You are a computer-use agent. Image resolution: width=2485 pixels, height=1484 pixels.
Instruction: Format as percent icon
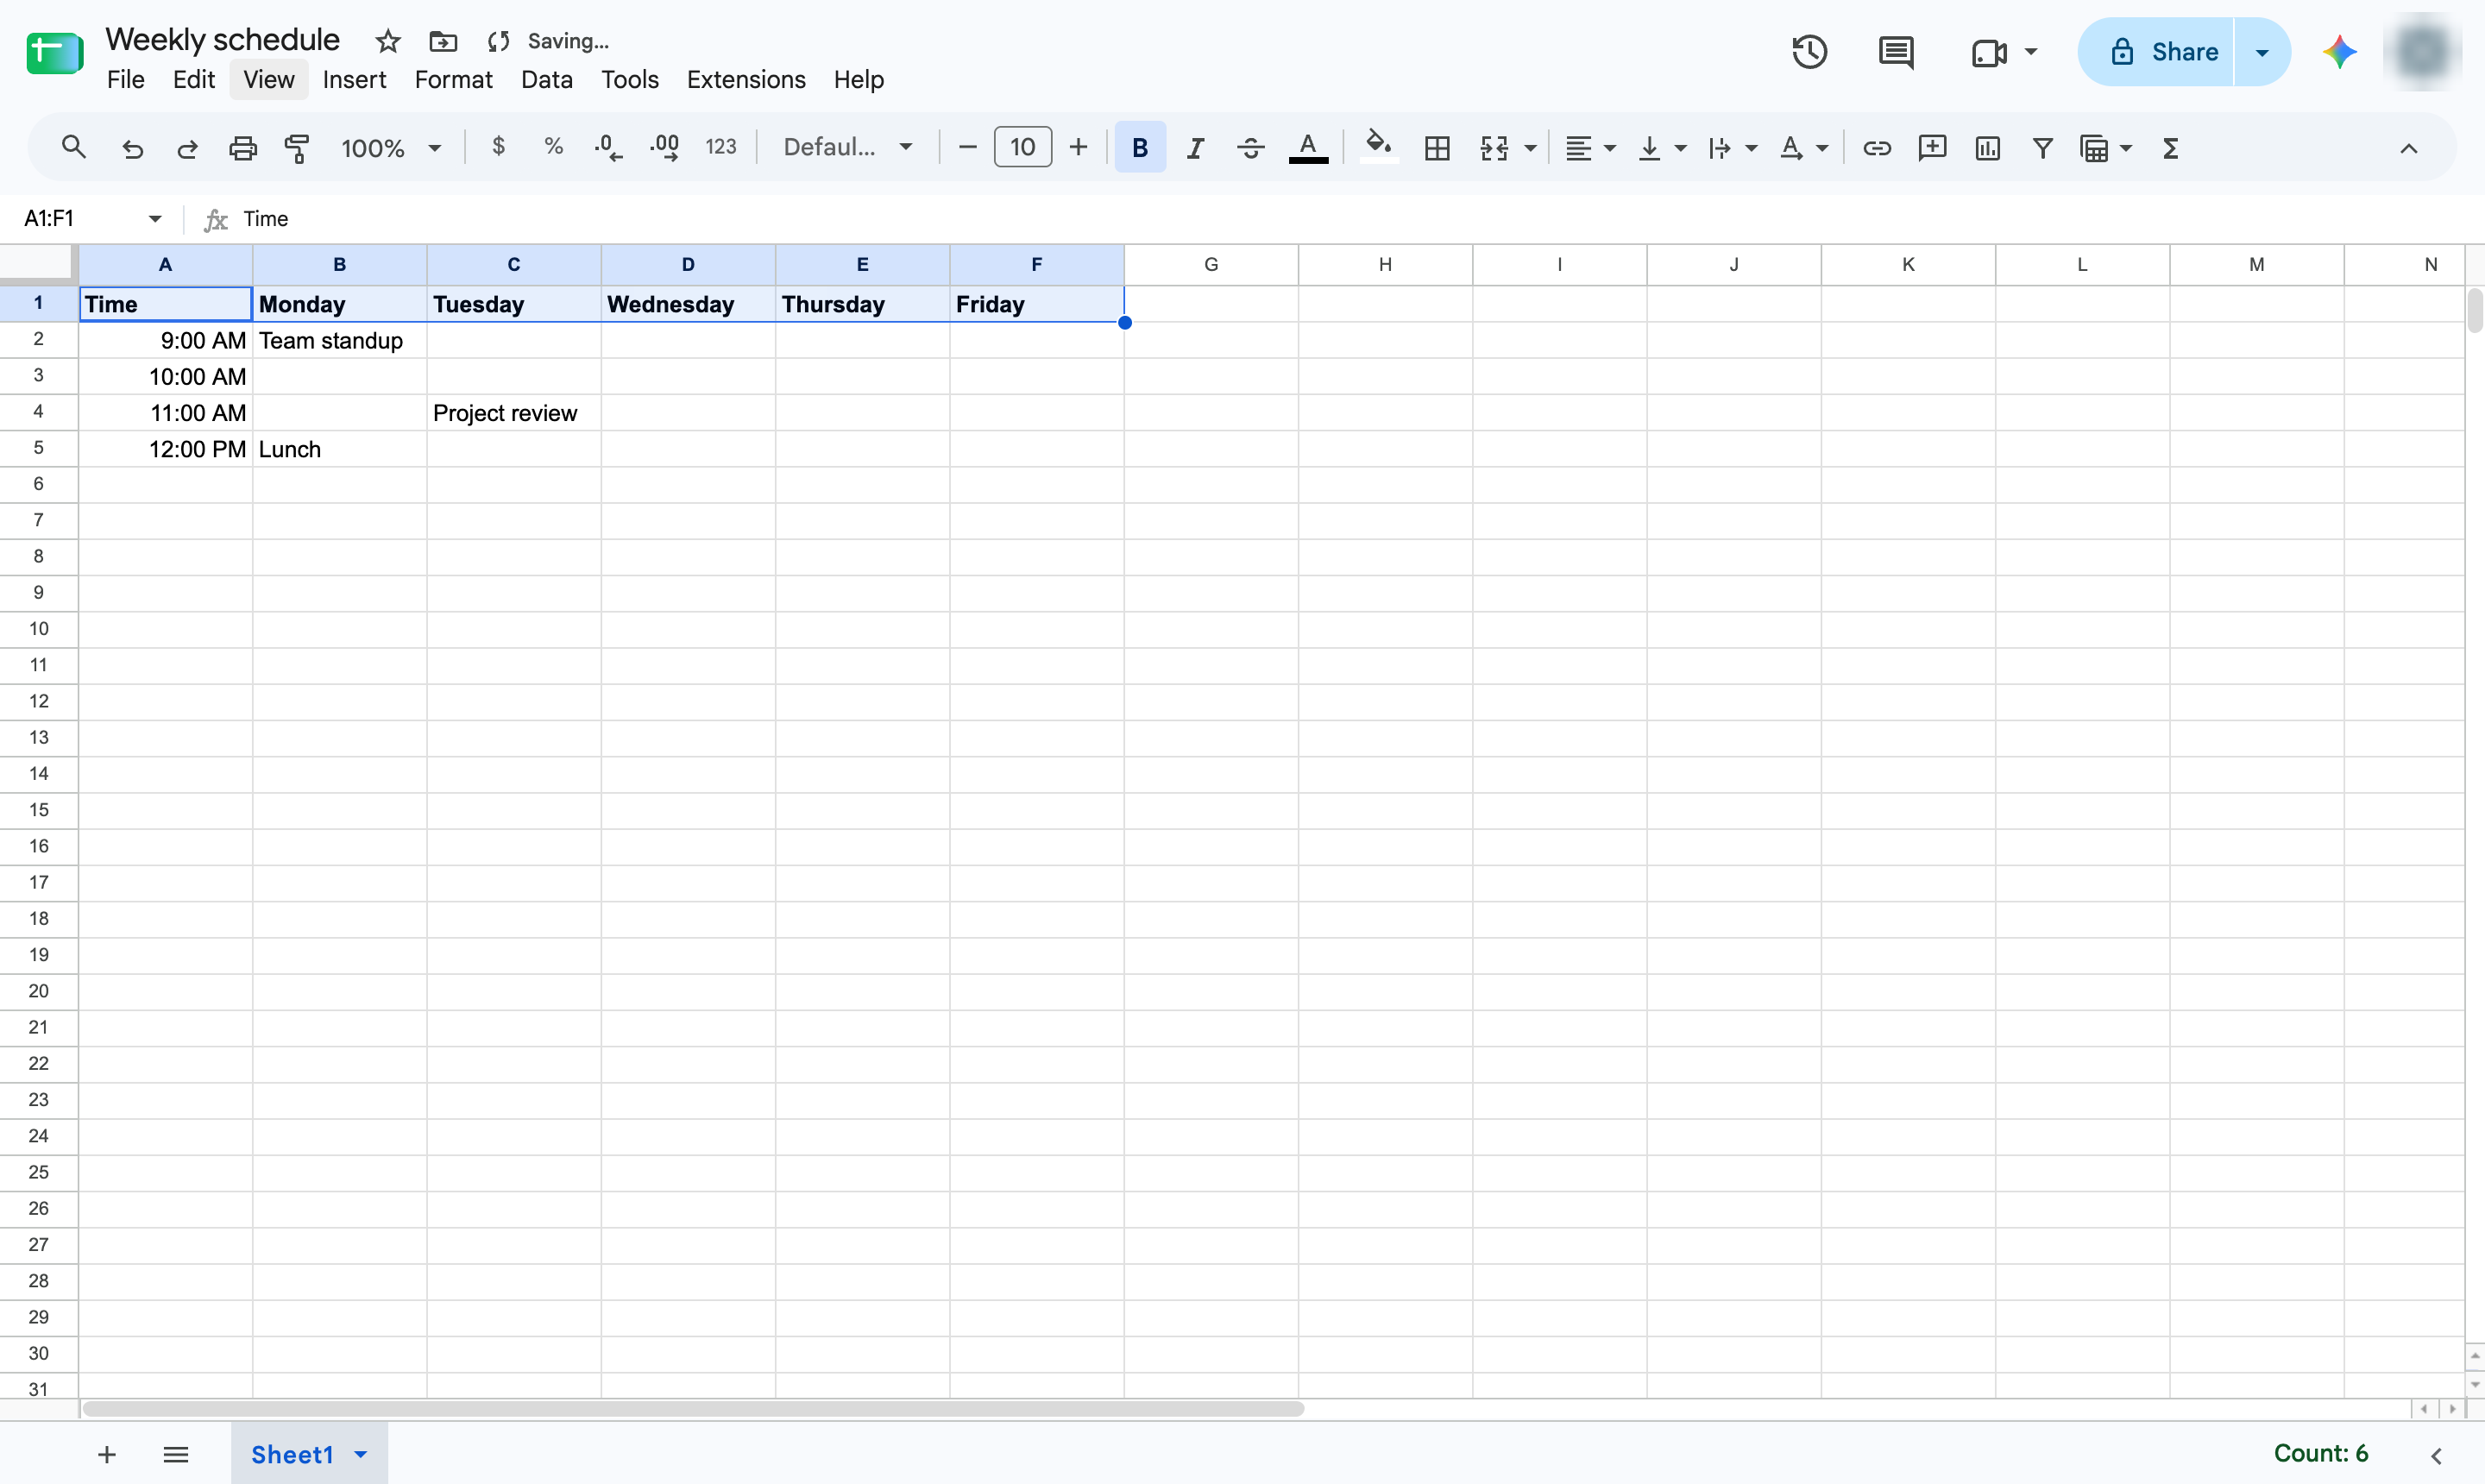point(553,147)
